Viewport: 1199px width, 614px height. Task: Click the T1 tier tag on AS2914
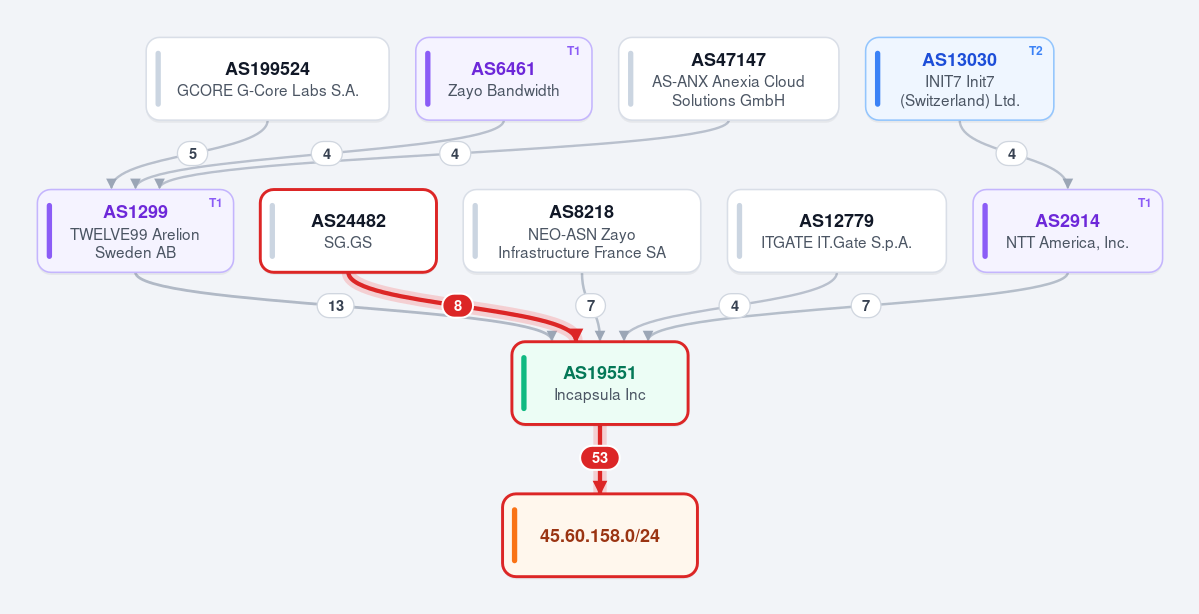point(1144,203)
